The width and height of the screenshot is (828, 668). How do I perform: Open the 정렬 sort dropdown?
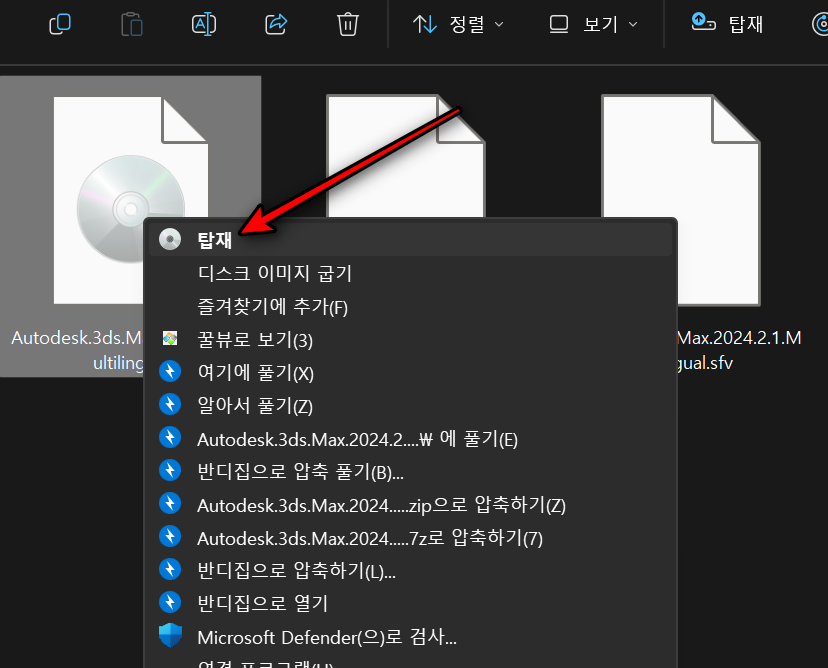458,24
